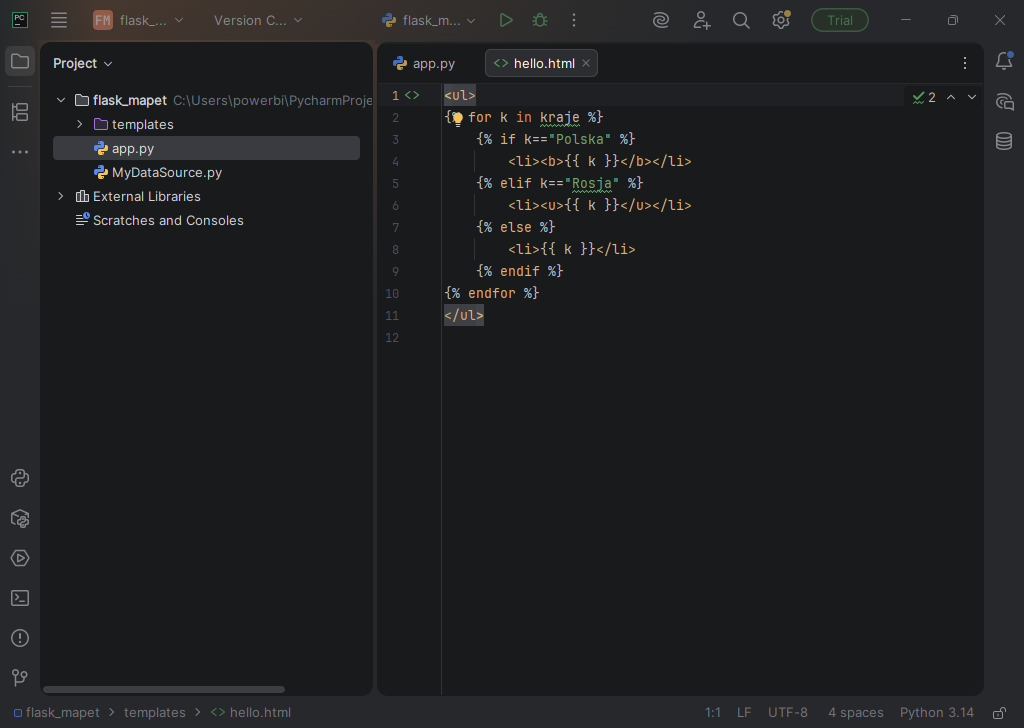1024x728 pixels.
Task: Open line:column 1:1 go-to dialog
Action: (x=712, y=712)
